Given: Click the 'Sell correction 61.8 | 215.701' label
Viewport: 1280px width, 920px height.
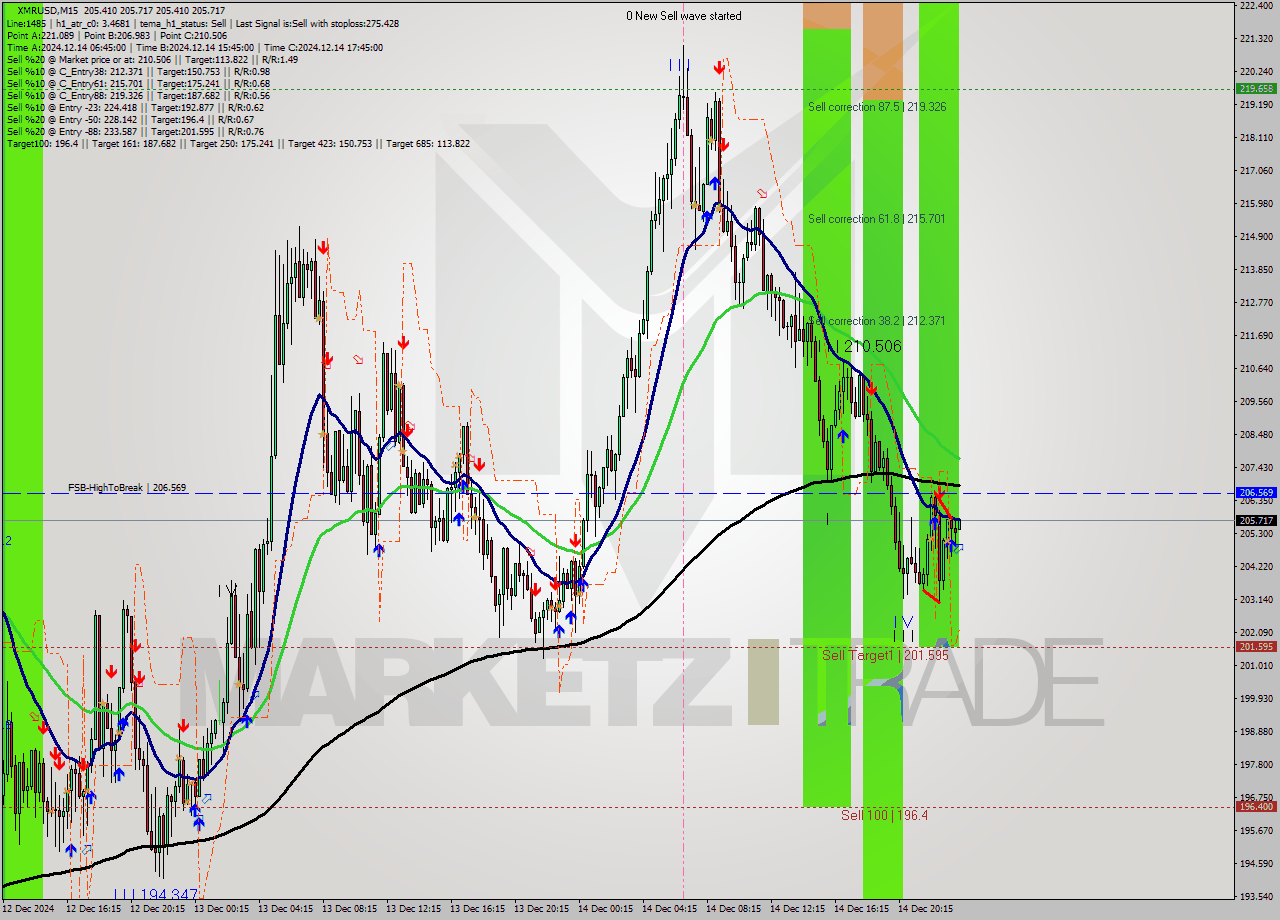Looking at the screenshot, I should 877,218.
